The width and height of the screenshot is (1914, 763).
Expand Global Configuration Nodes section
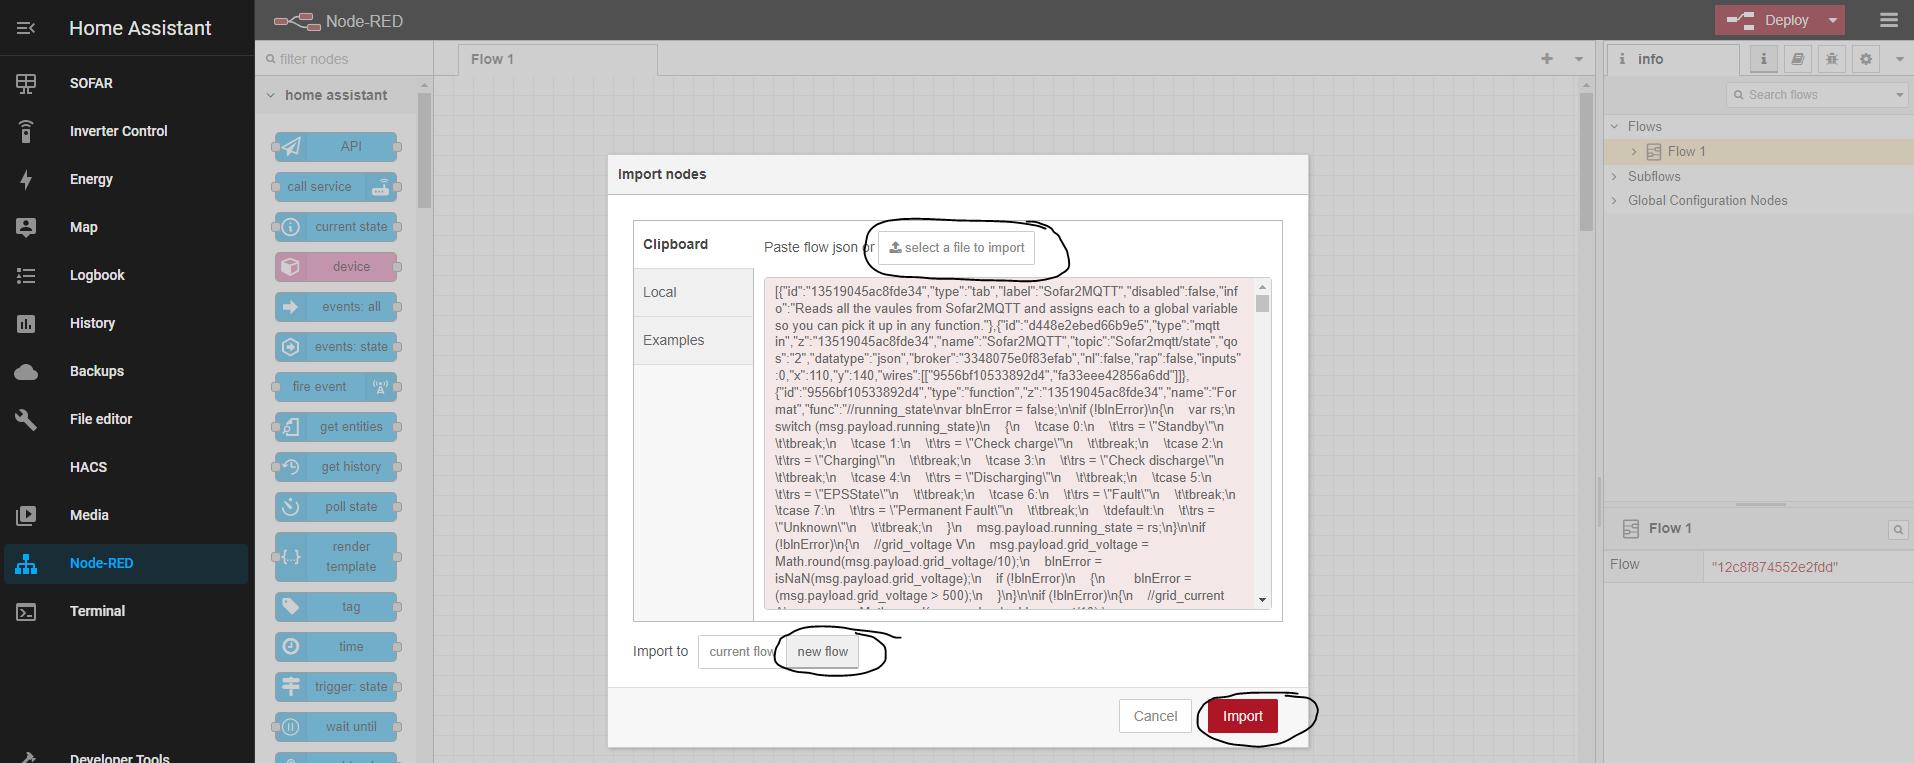click(1614, 201)
